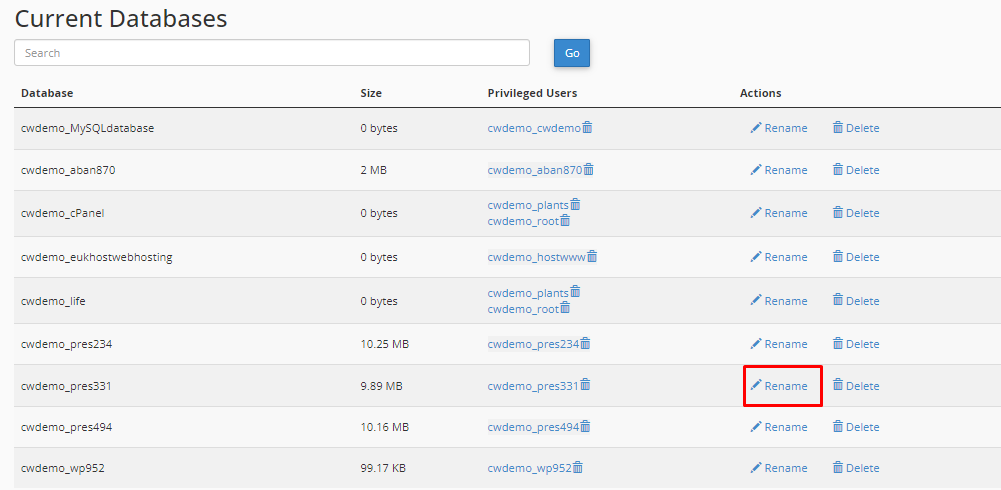Click trash icon next to cwdemo_aban870 user
The height and width of the screenshot is (490, 1001).
coord(589,170)
